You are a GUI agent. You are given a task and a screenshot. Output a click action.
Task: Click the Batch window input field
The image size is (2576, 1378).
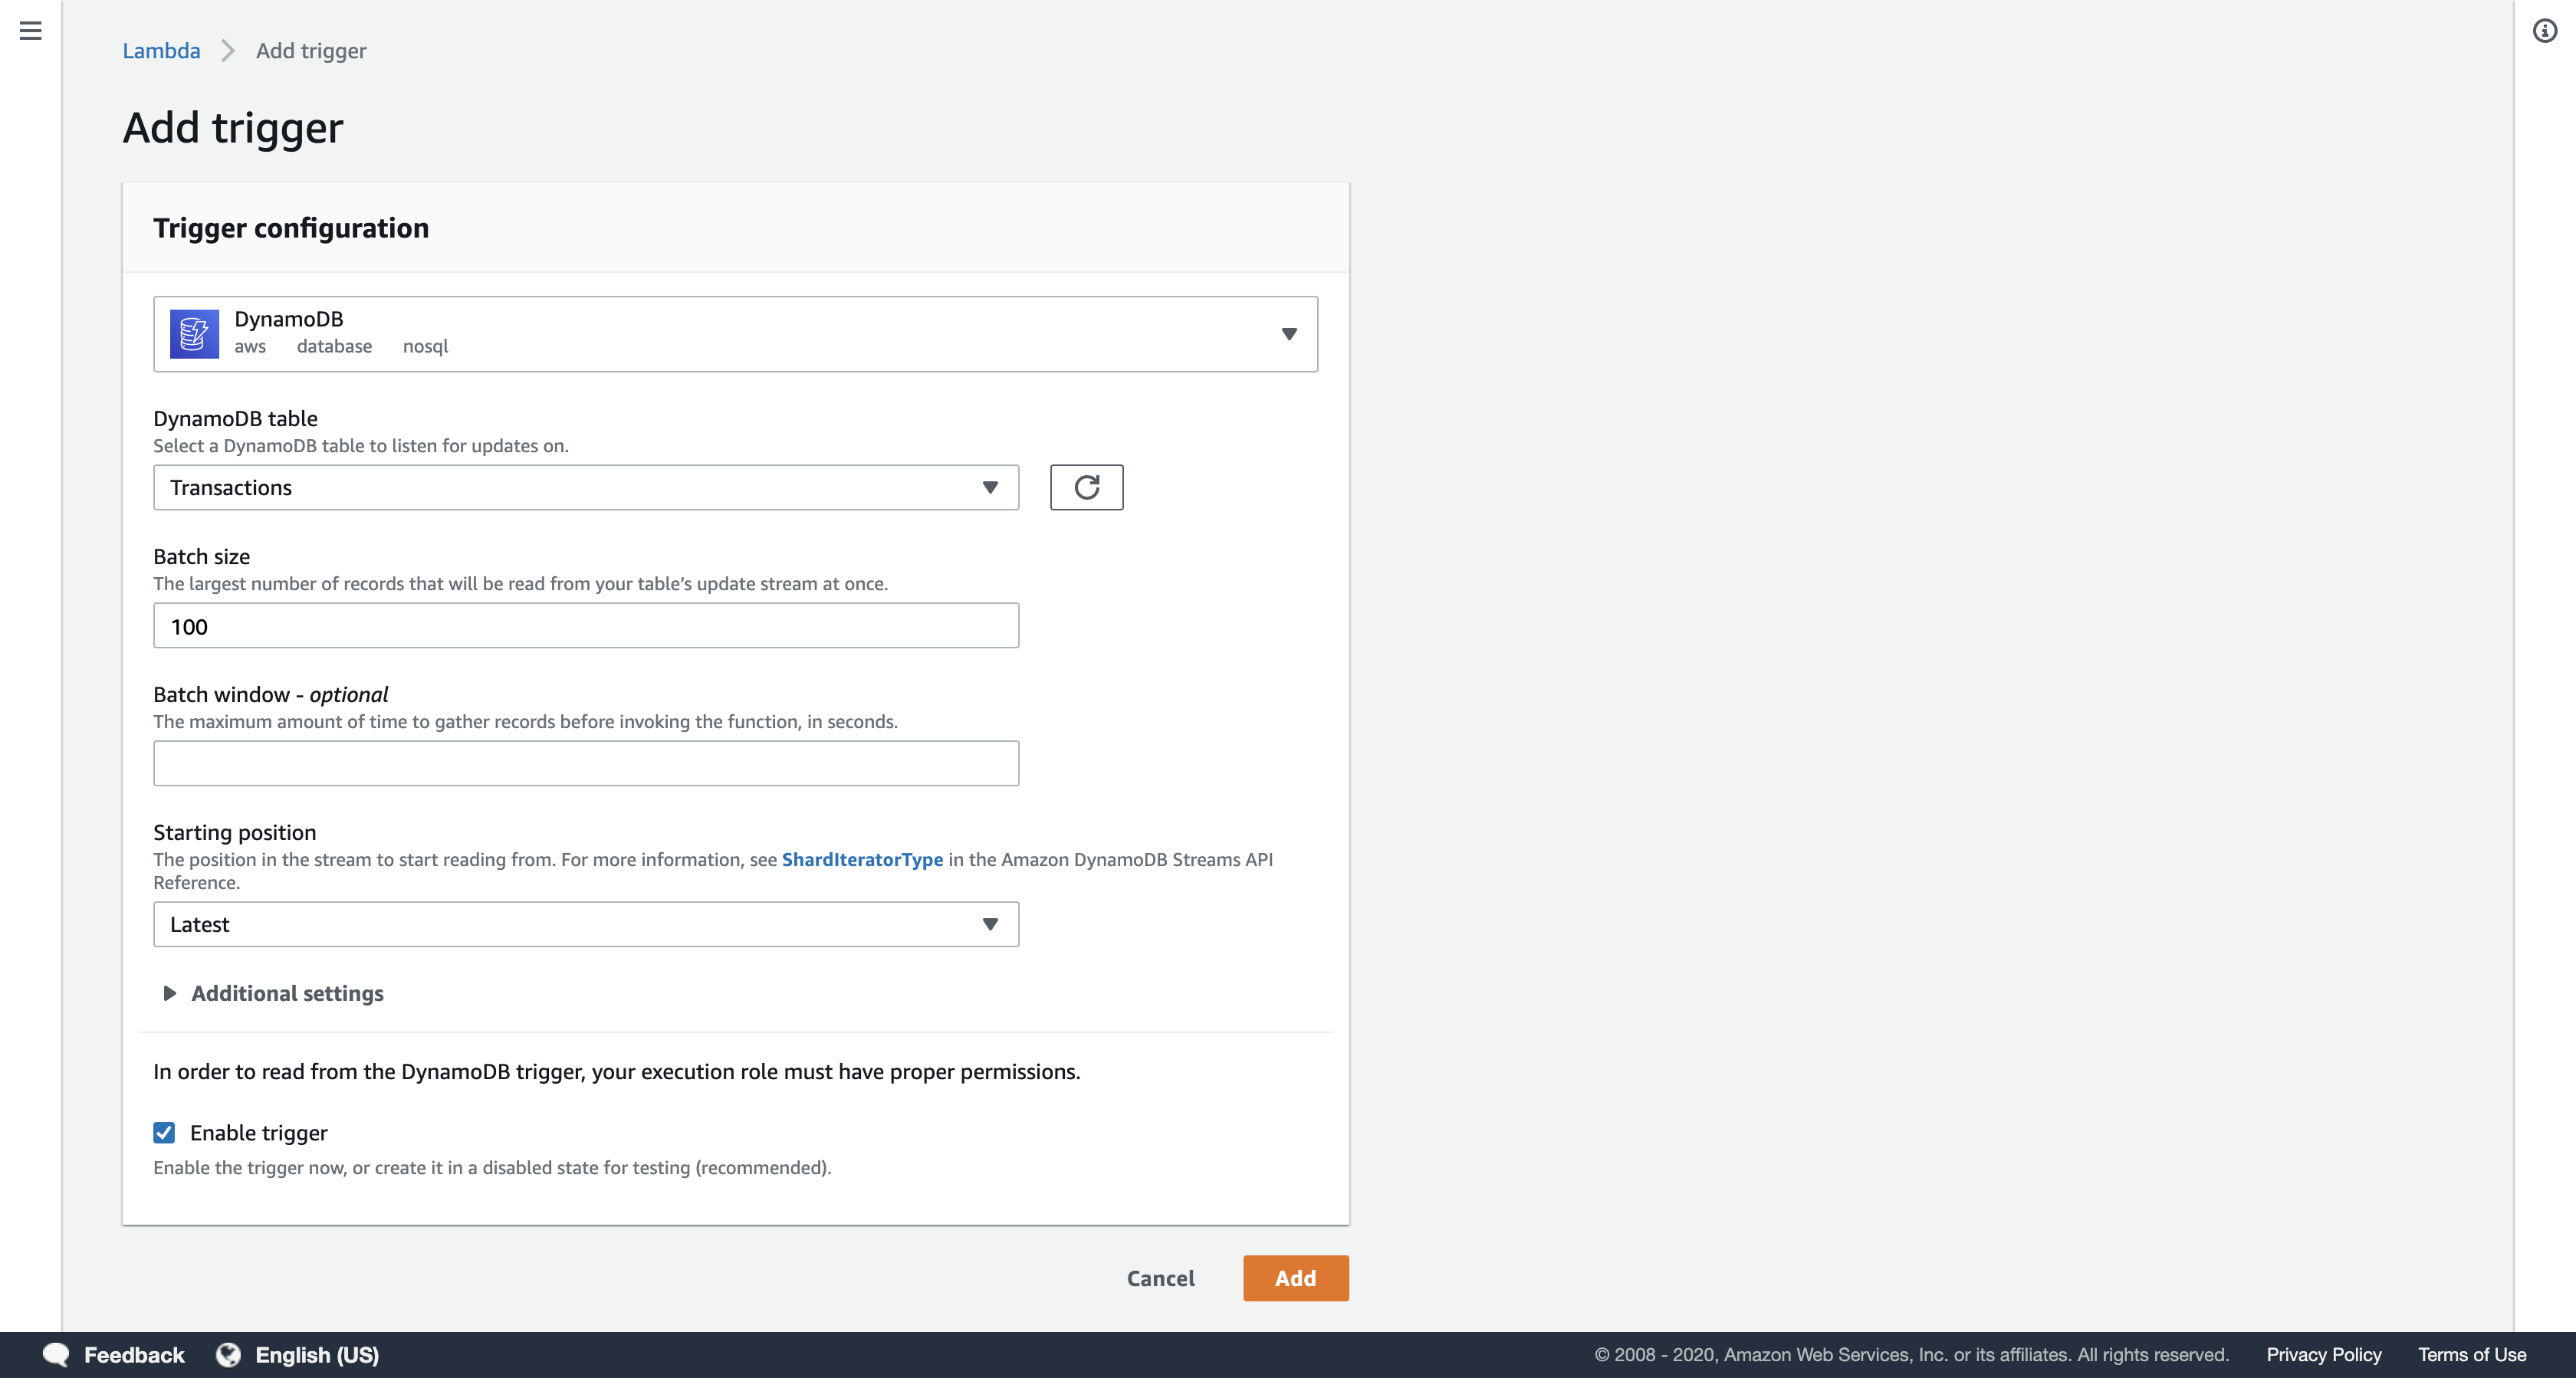point(585,763)
